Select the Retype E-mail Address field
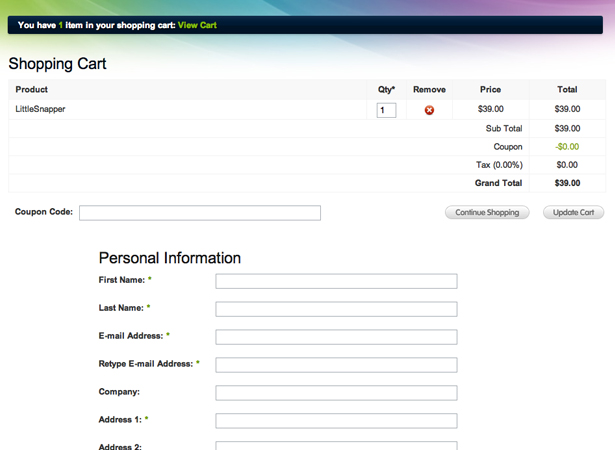This screenshot has height=450, width=615. 336,365
